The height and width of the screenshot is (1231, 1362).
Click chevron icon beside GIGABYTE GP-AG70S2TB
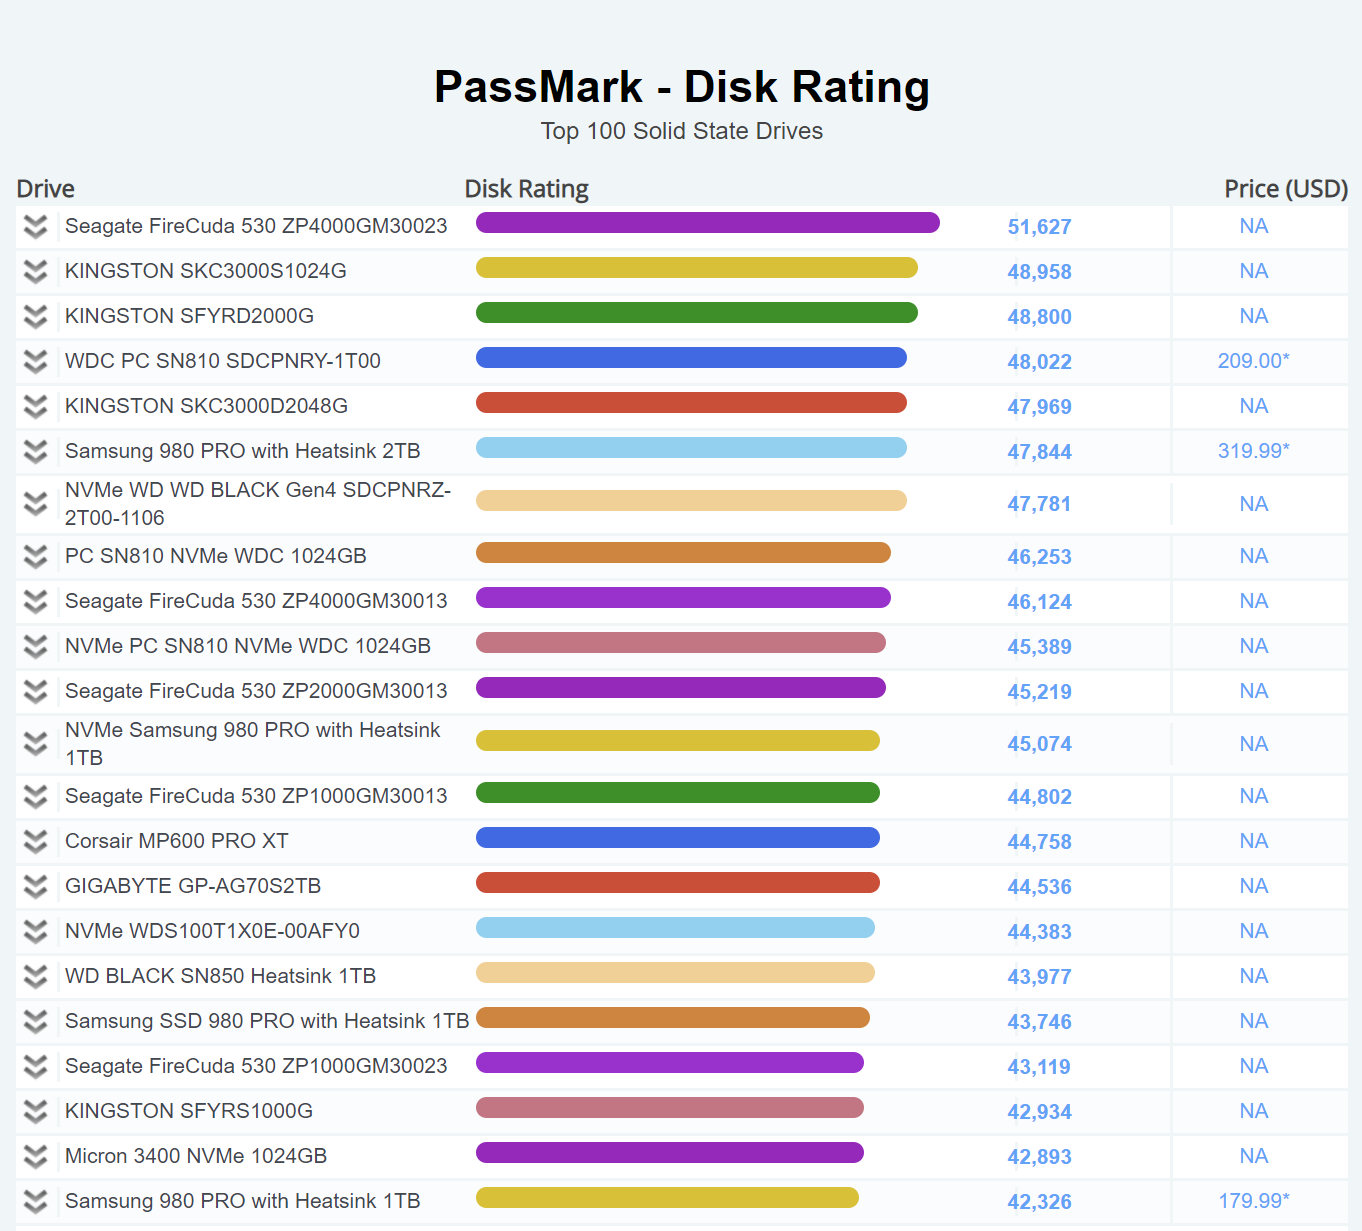tap(36, 887)
